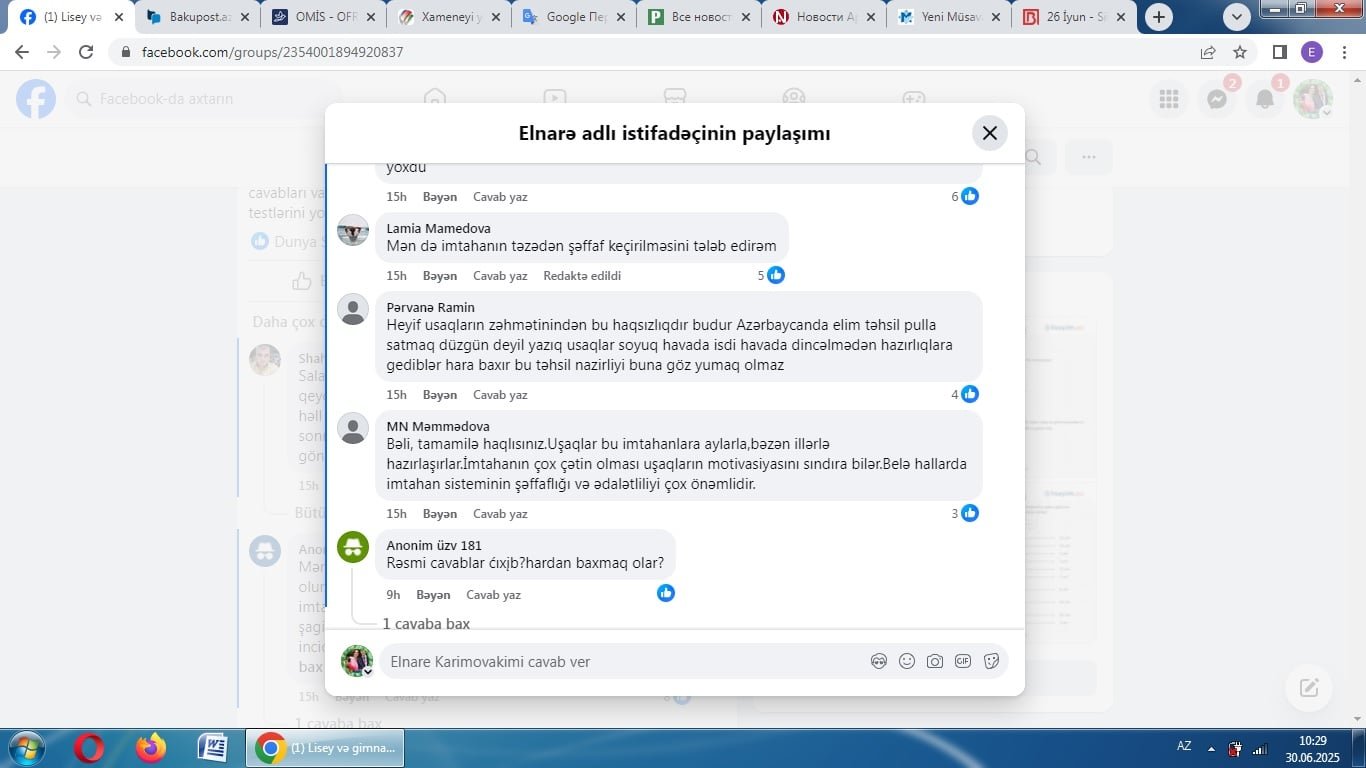View reactions on Pərvanə's comment (4)
The height and width of the screenshot is (768, 1366).
click(x=964, y=394)
